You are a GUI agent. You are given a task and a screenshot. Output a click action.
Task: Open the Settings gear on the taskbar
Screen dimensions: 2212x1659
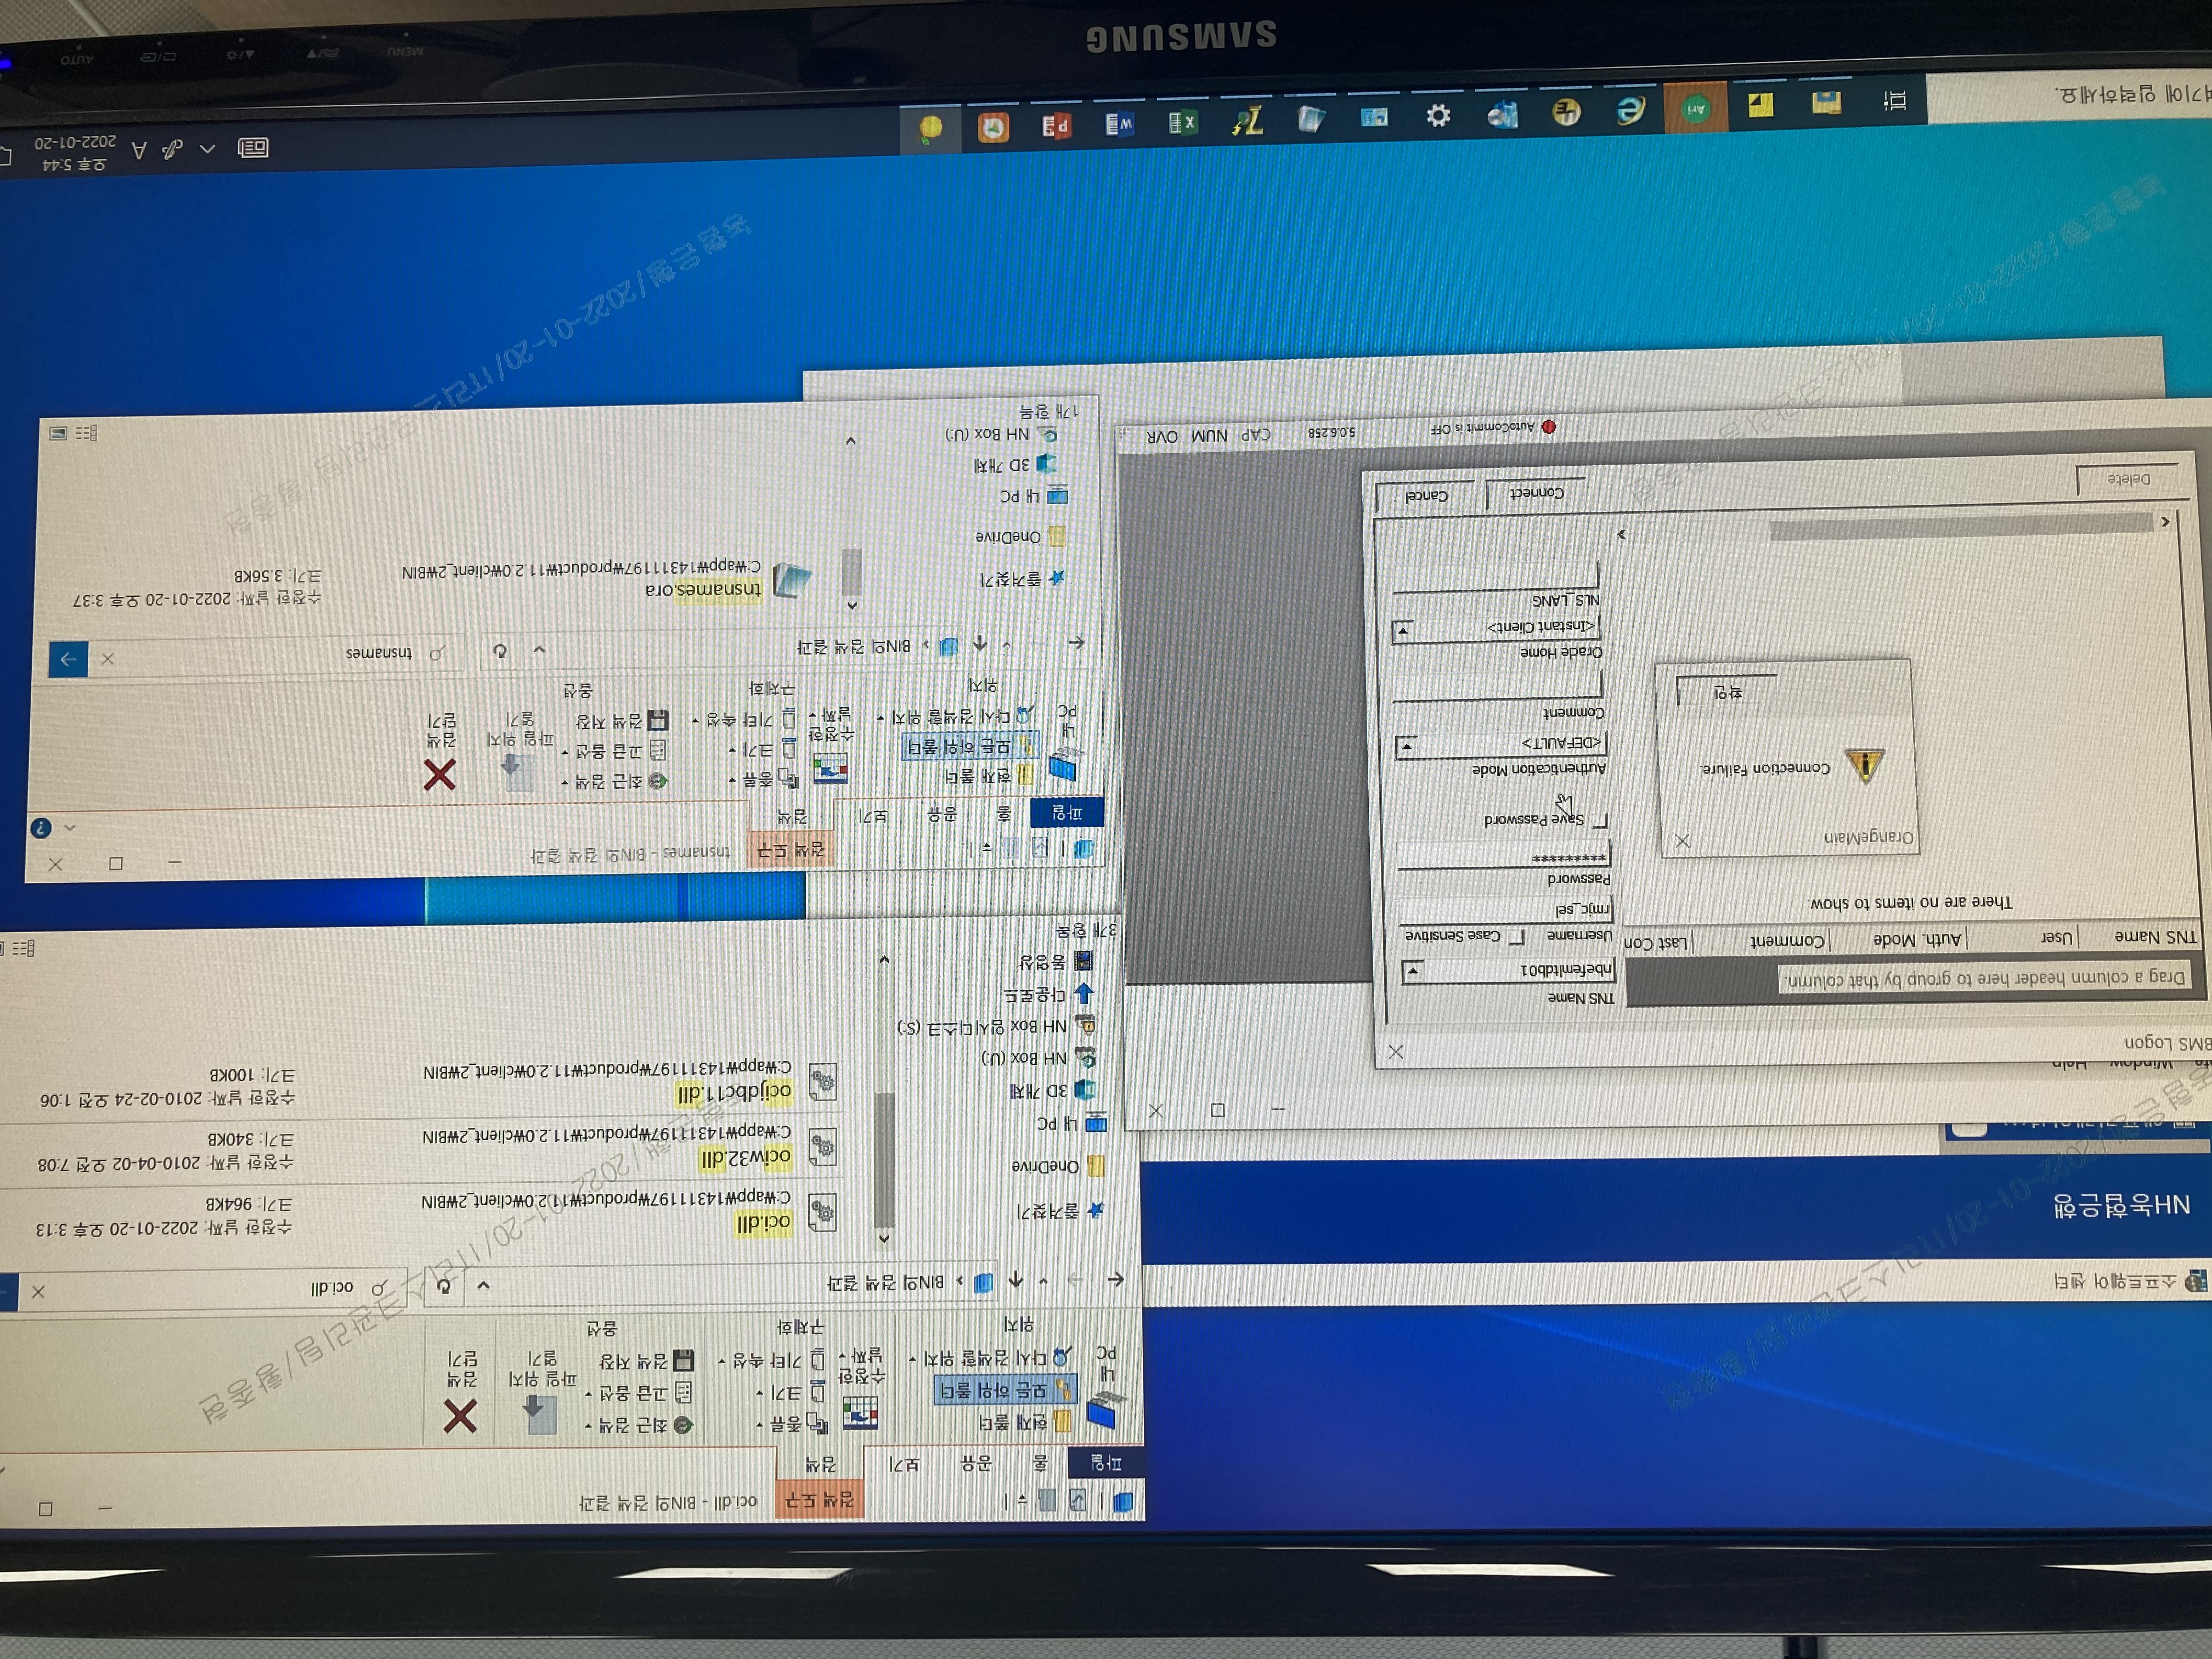(x=1438, y=117)
